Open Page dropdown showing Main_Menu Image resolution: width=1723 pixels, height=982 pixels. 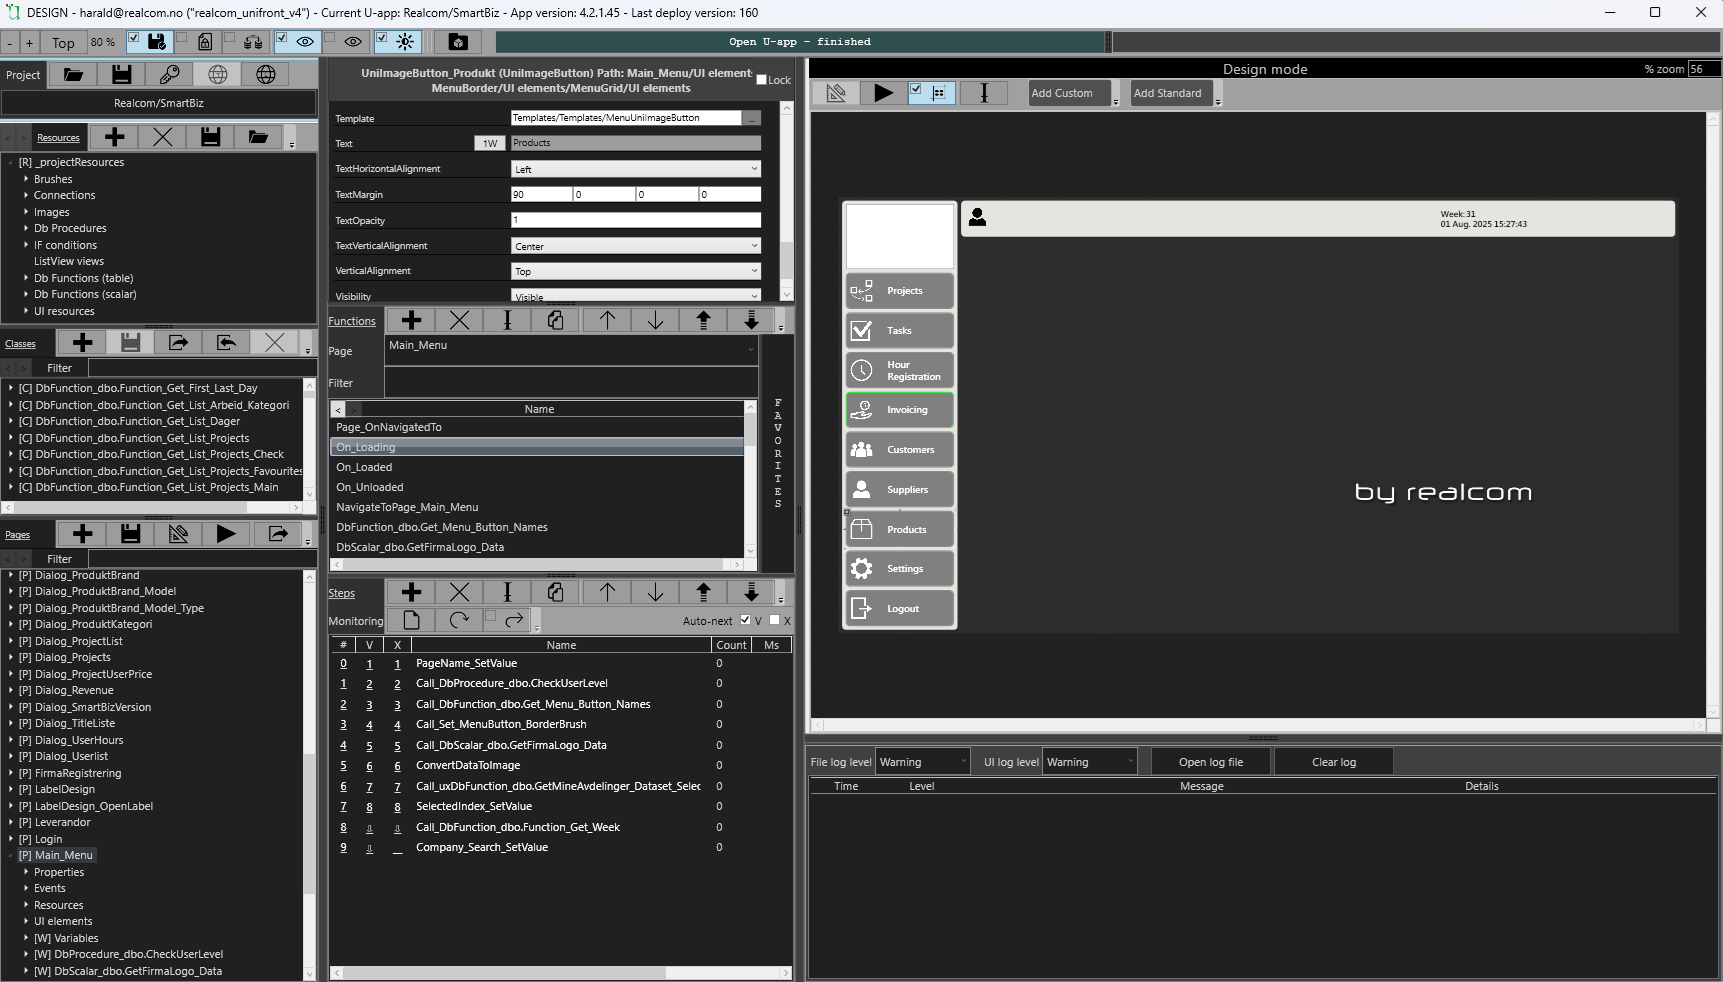point(571,350)
